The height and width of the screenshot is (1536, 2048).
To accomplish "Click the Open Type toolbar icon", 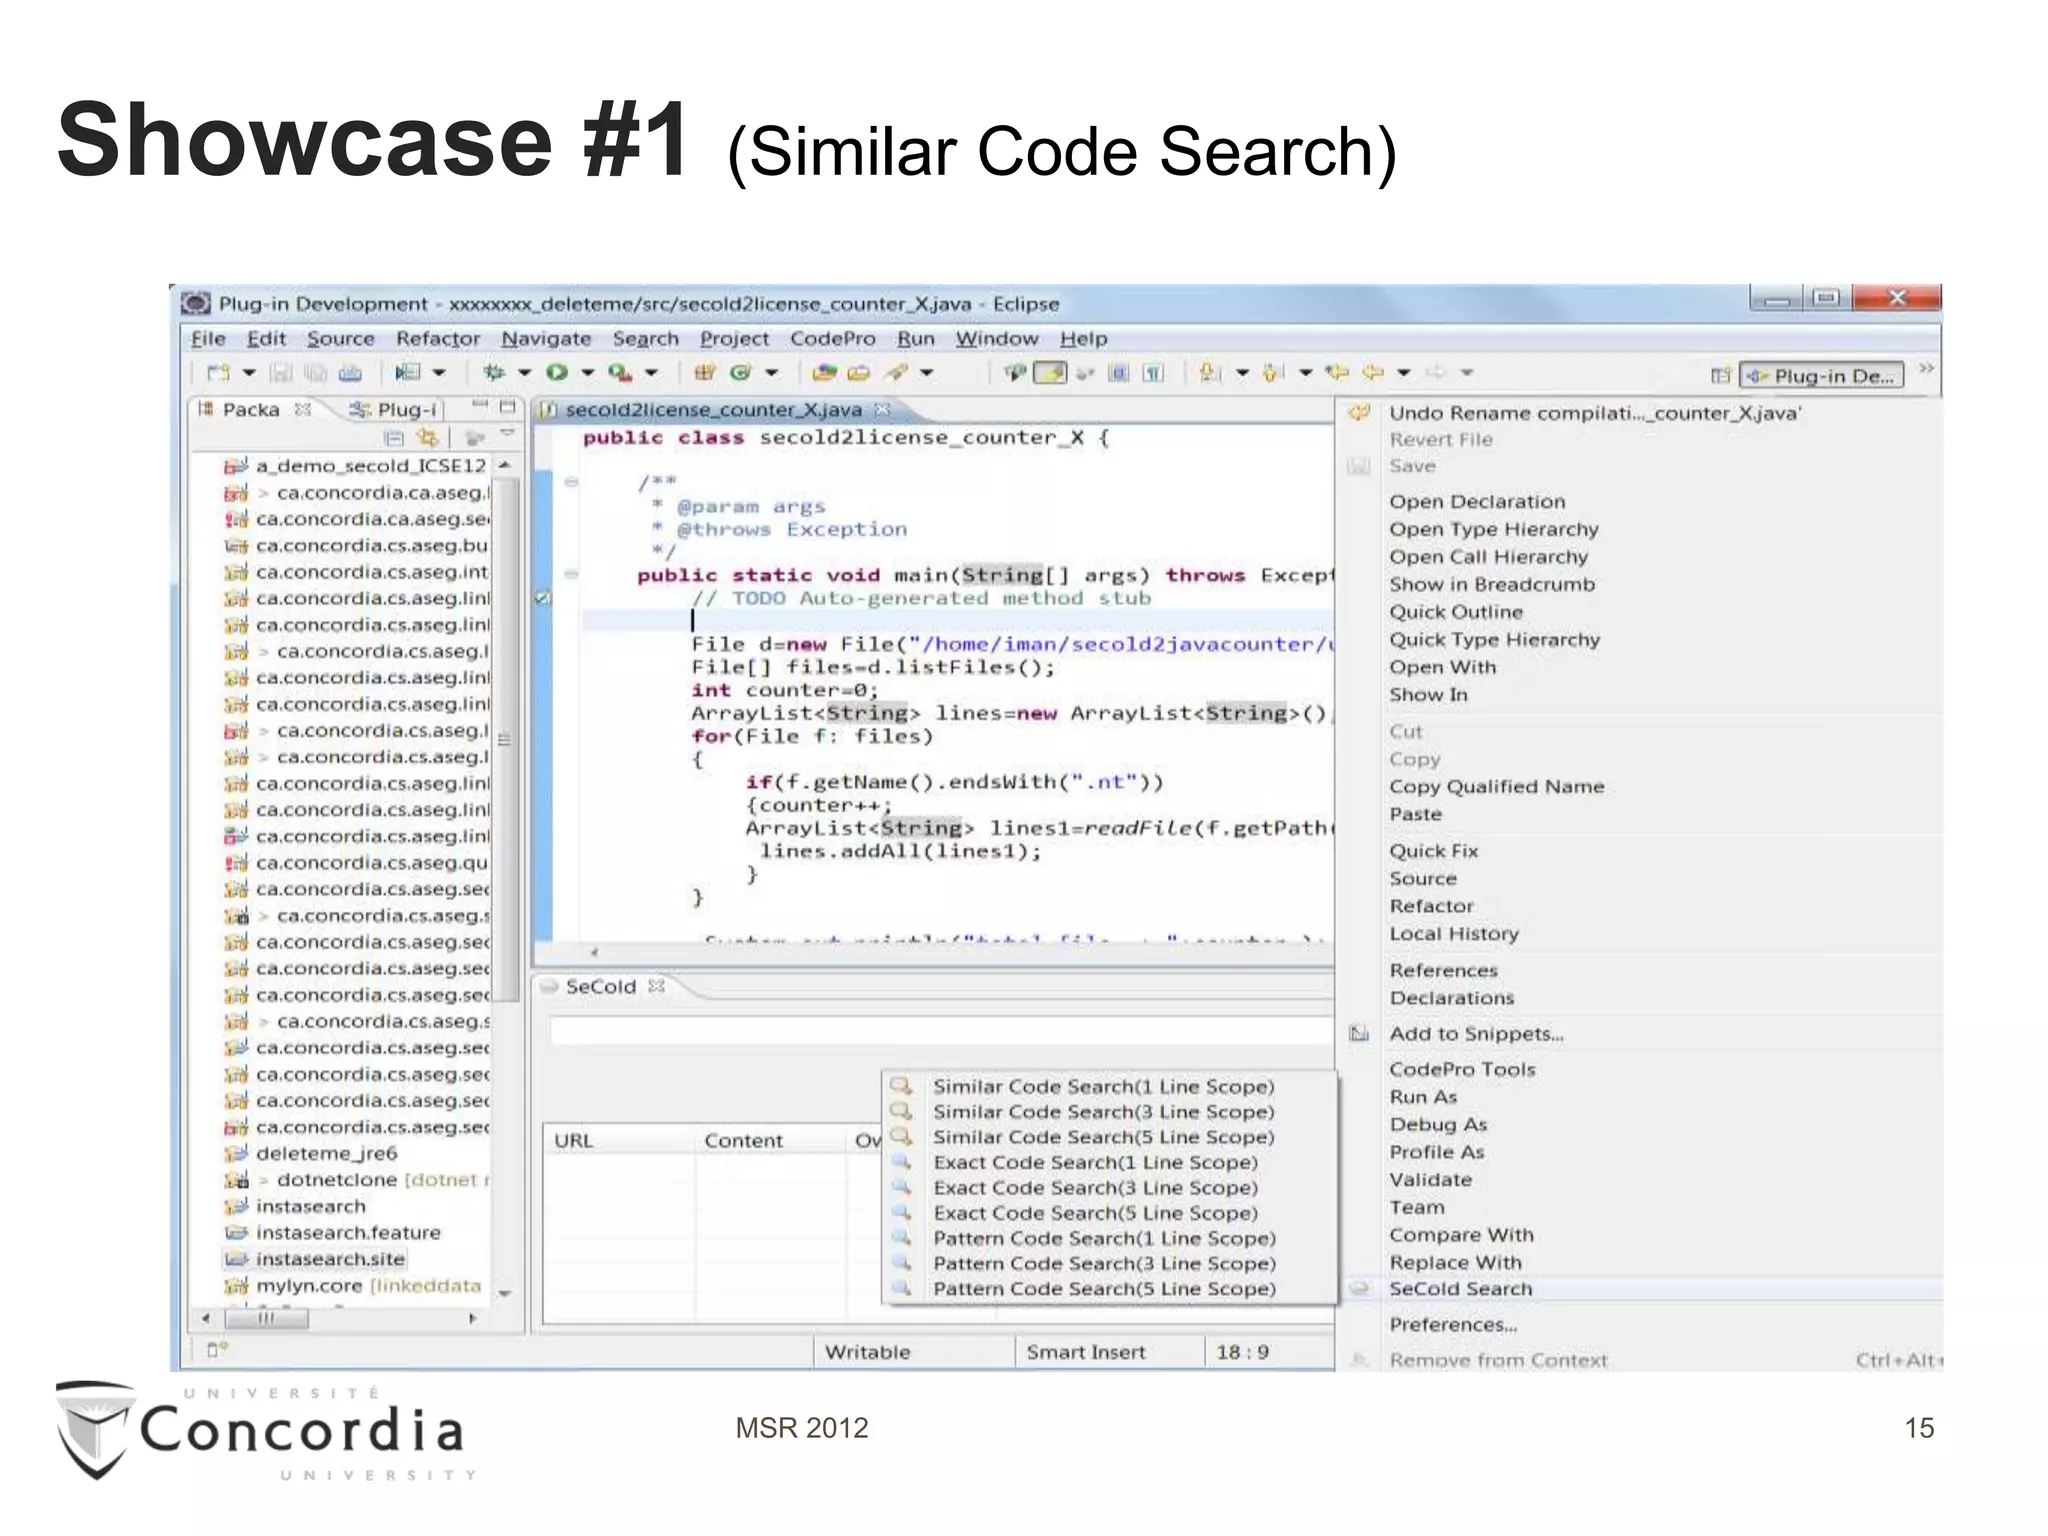I will (x=824, y=373).
